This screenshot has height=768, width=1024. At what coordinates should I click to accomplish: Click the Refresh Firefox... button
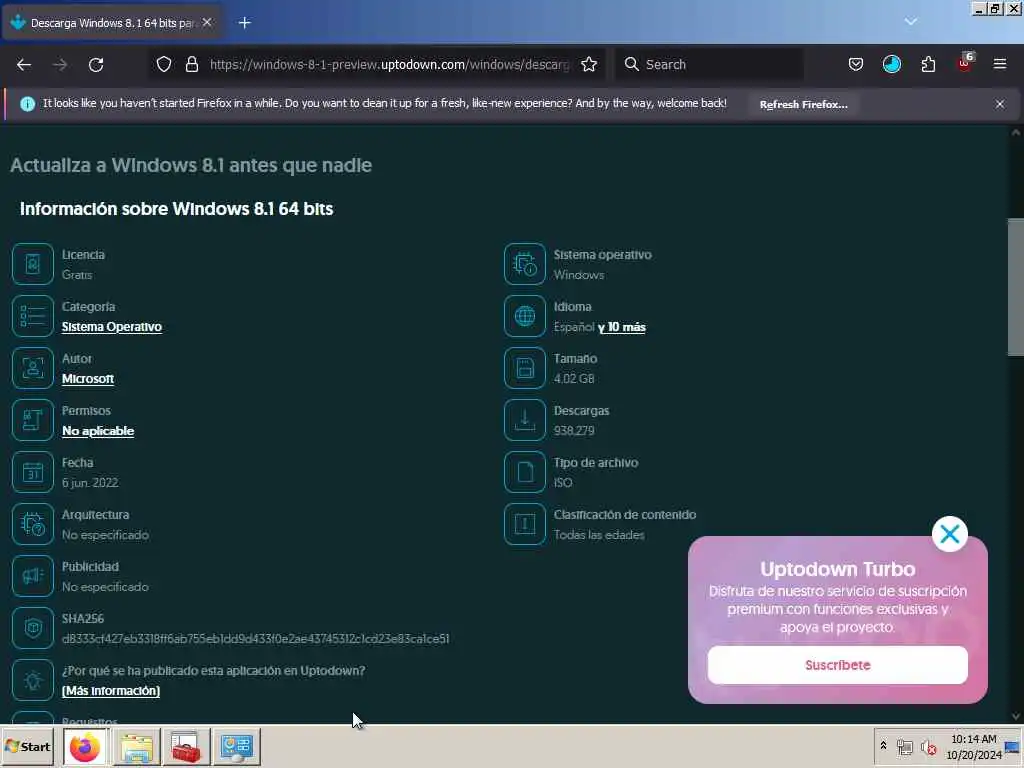(804, 104)
